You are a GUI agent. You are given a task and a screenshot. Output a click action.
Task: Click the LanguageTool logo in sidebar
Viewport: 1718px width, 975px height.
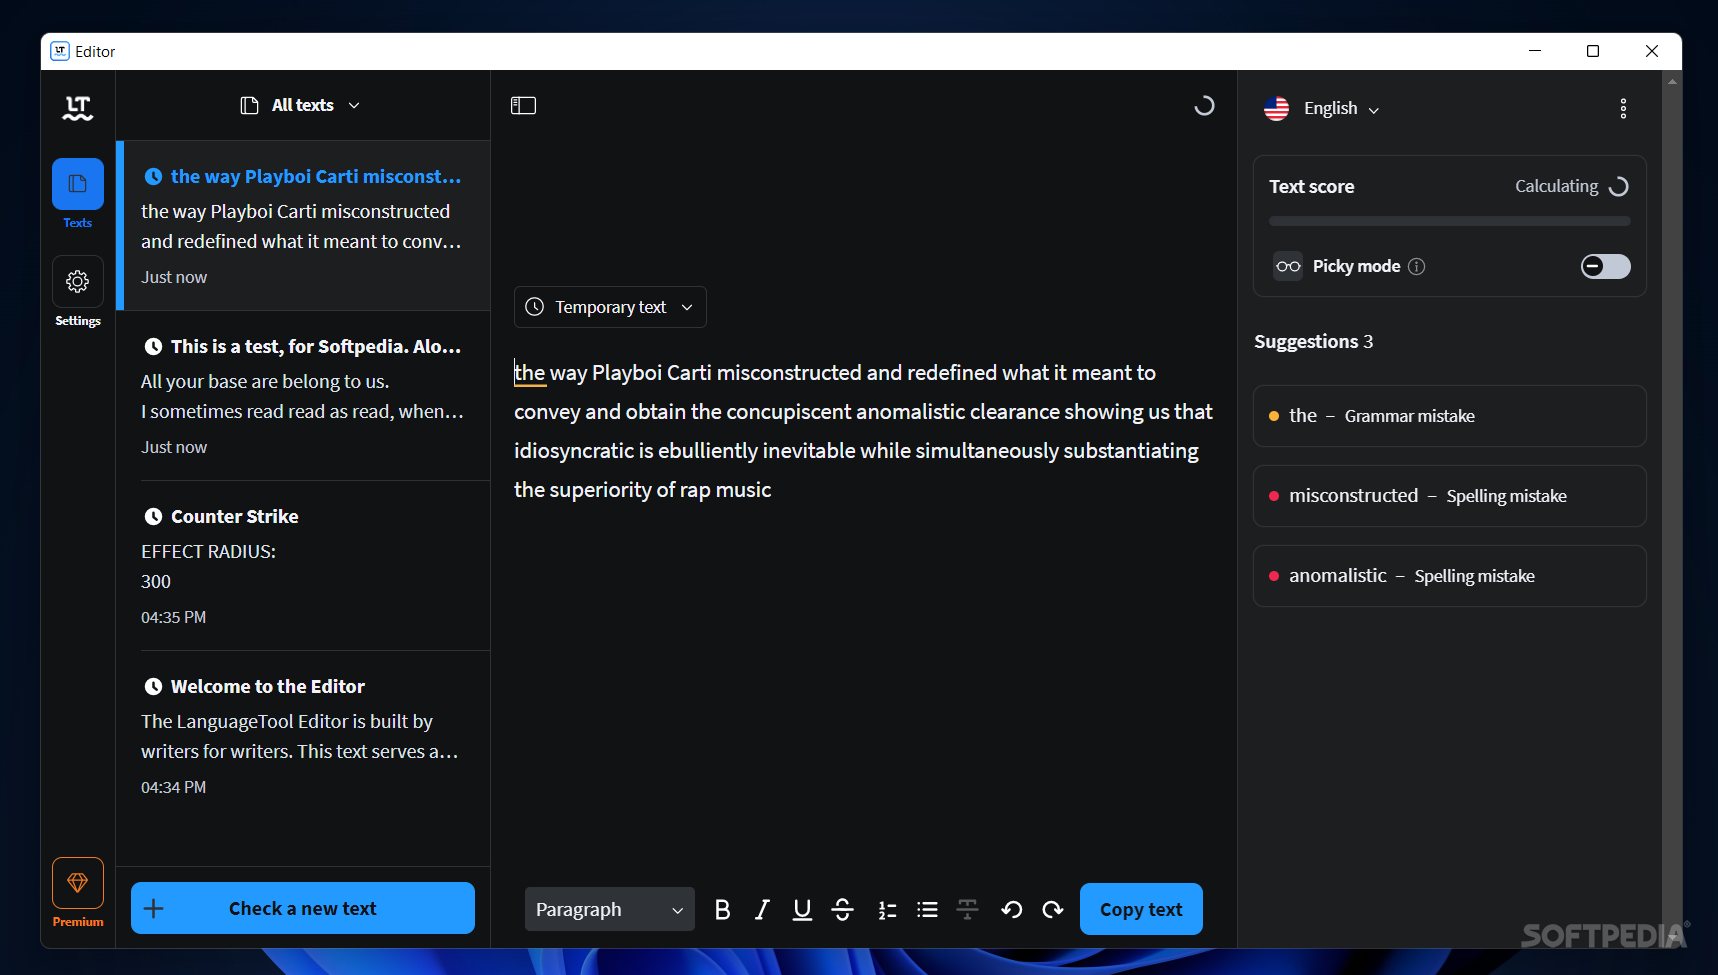[x=78, y=108]
